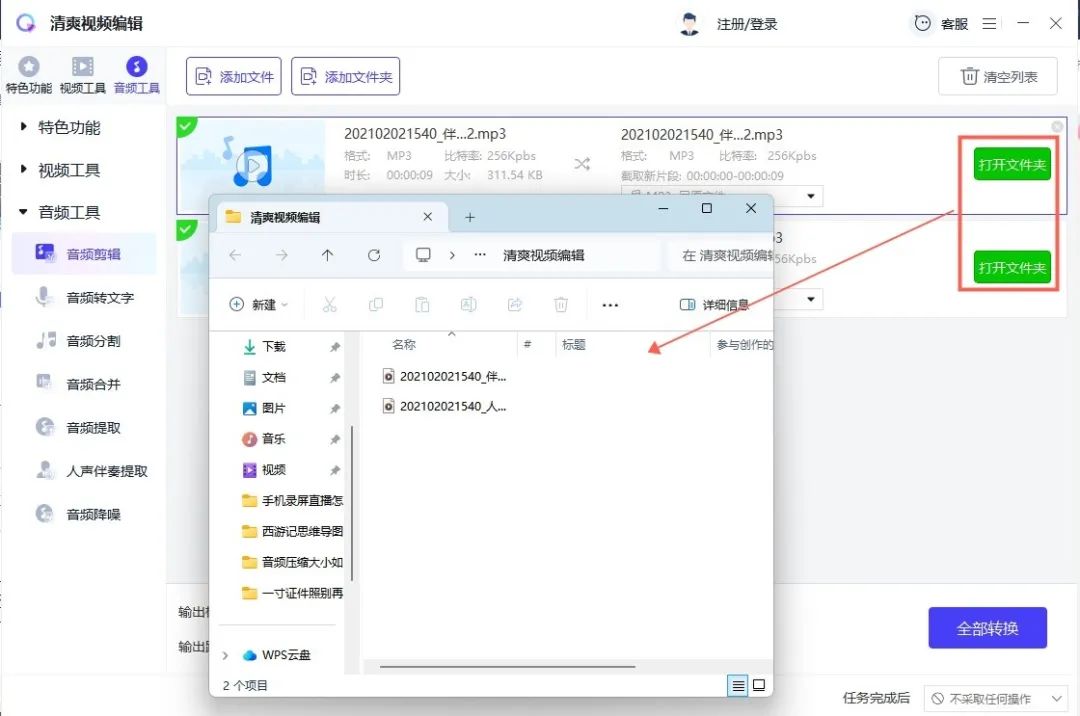Uncheck the first audio file's green checkbox
This screenshot has width=1080, height=716.
coord(185,126)
